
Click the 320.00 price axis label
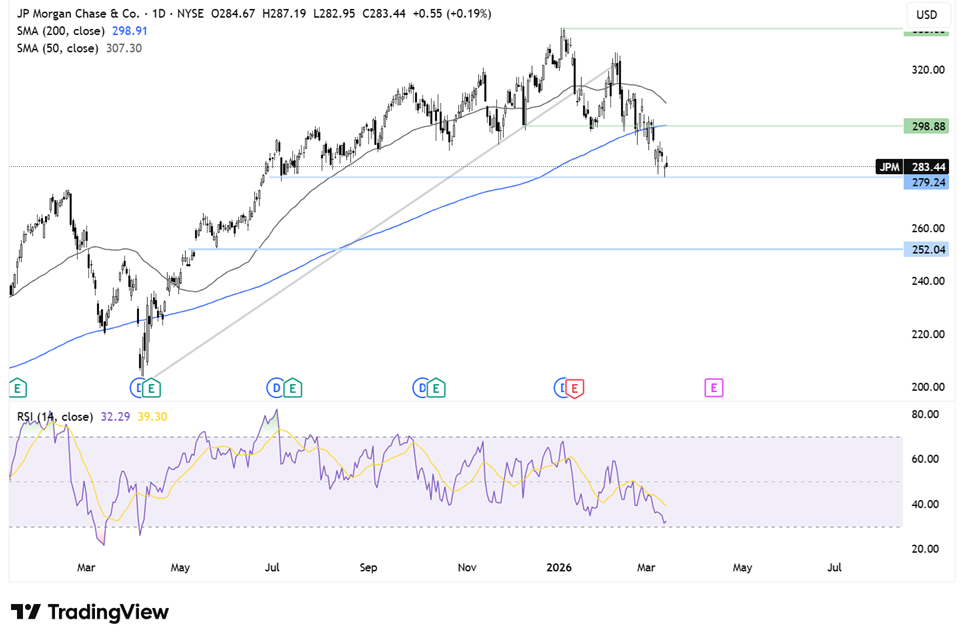[x=928, y=70]
